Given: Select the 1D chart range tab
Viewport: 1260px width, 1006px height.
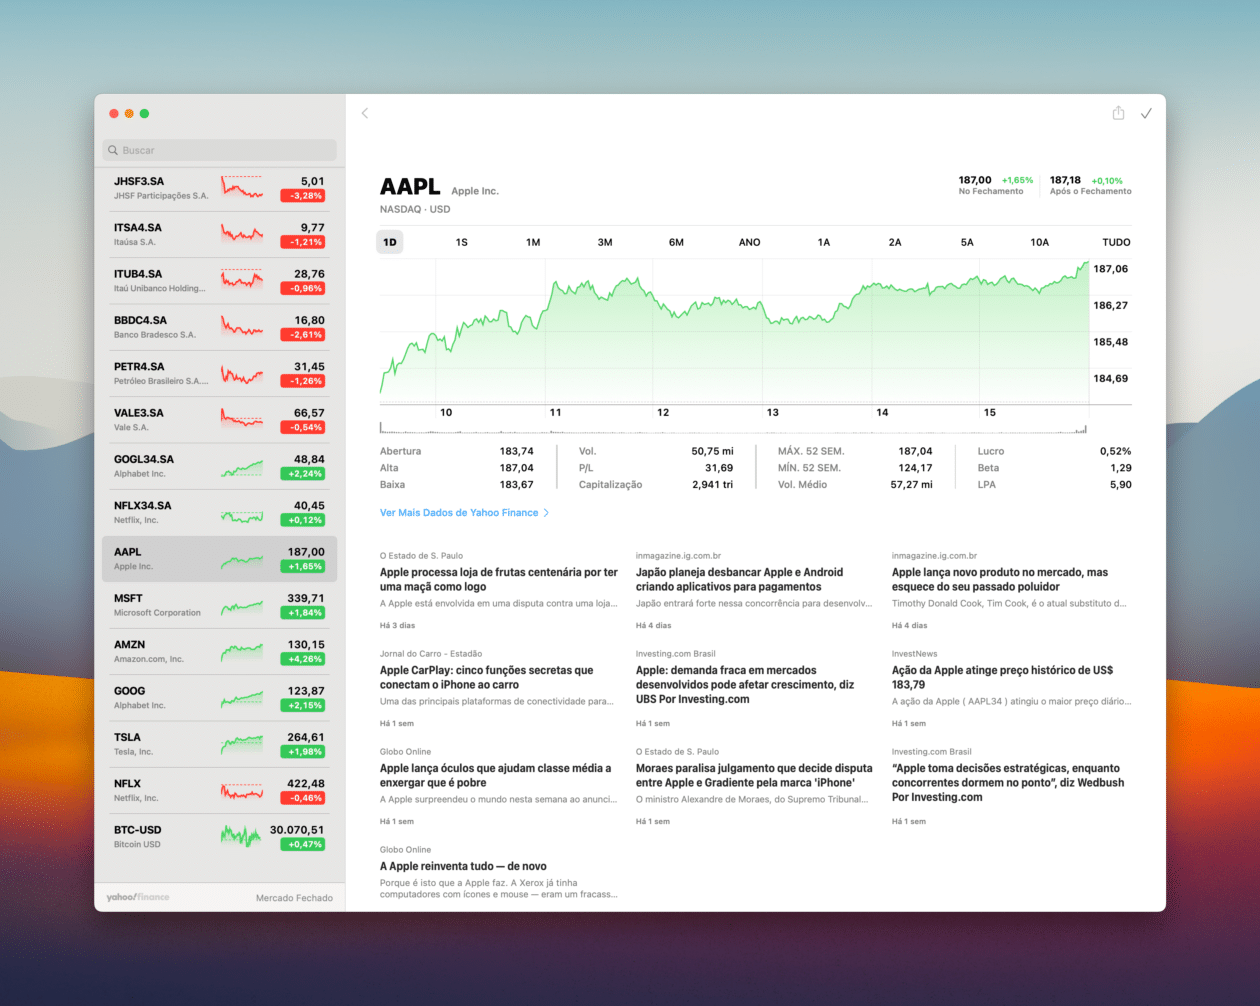Looking at the screenshot, I should coord(390,242).
